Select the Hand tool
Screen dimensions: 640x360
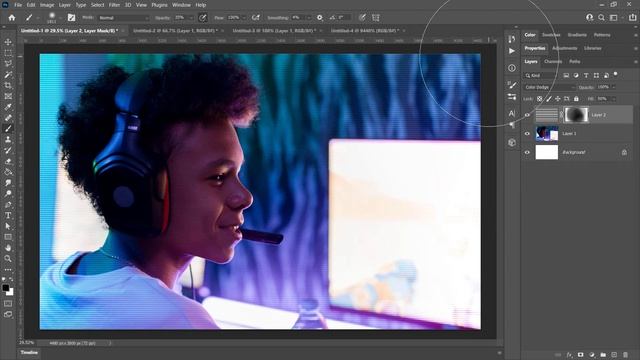tap(8, 248)
